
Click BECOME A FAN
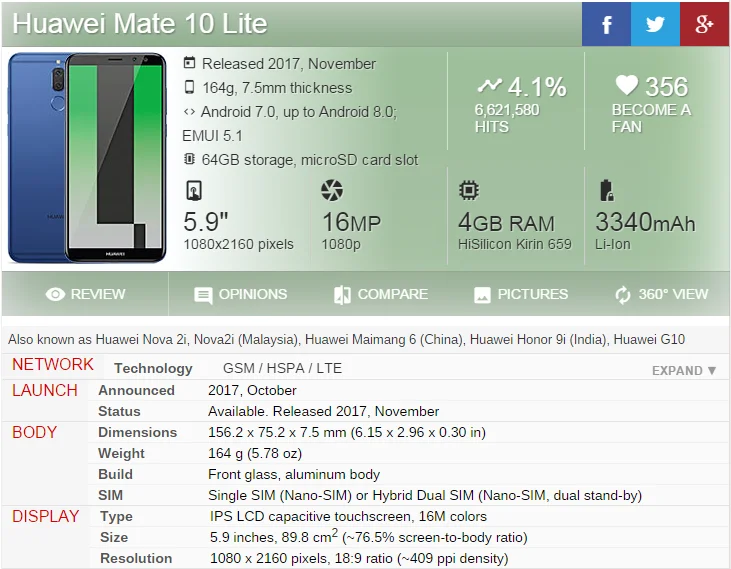(651, 118)
